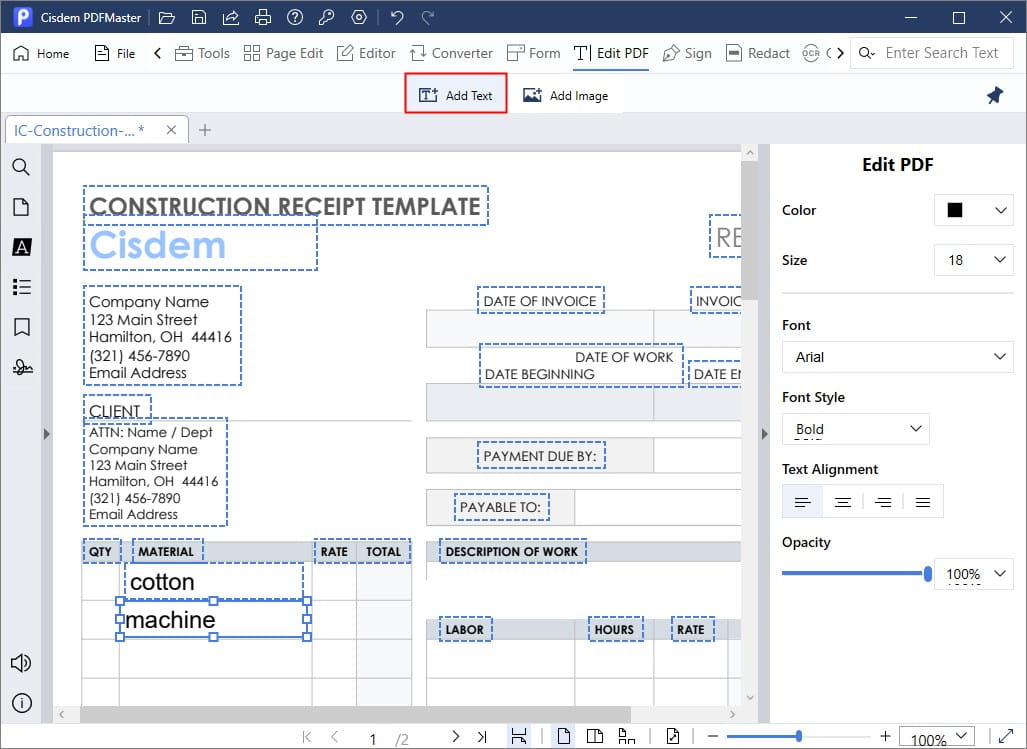Open bookmarks icon in left sidebar

coord(22,327)
